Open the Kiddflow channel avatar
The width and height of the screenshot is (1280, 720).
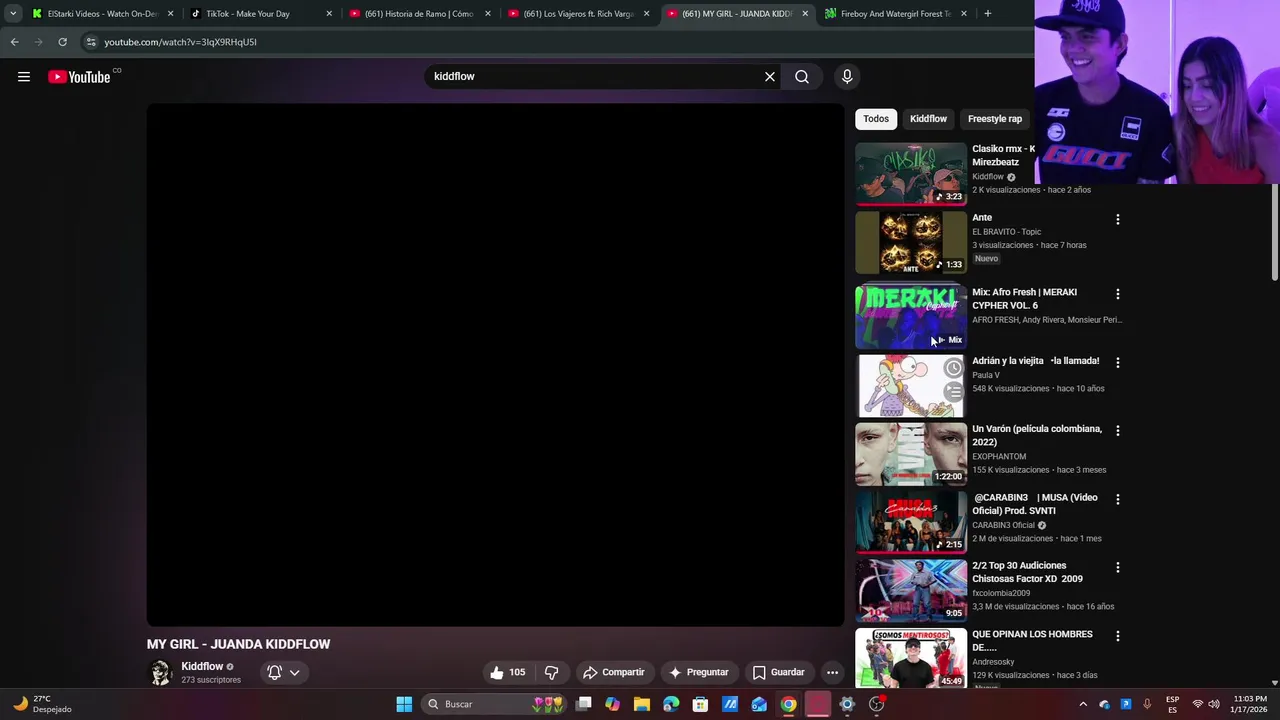coord(161,672)
